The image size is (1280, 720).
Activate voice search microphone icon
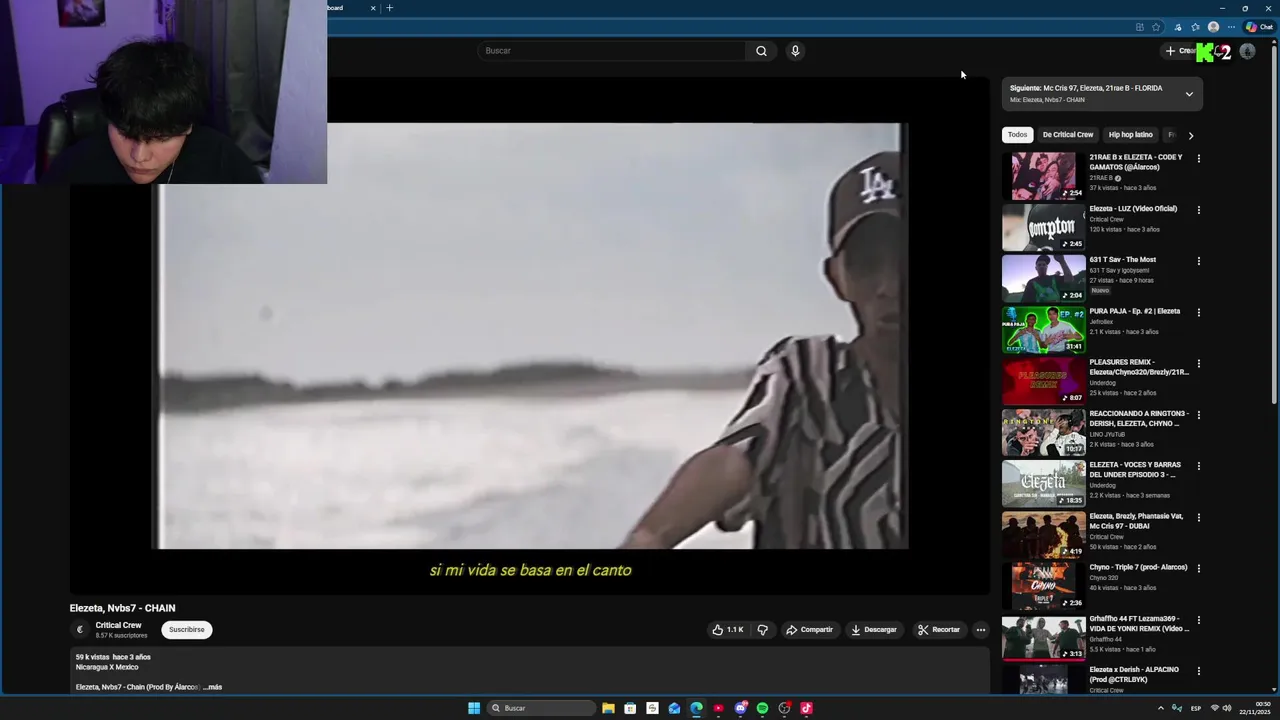(795, 51)
